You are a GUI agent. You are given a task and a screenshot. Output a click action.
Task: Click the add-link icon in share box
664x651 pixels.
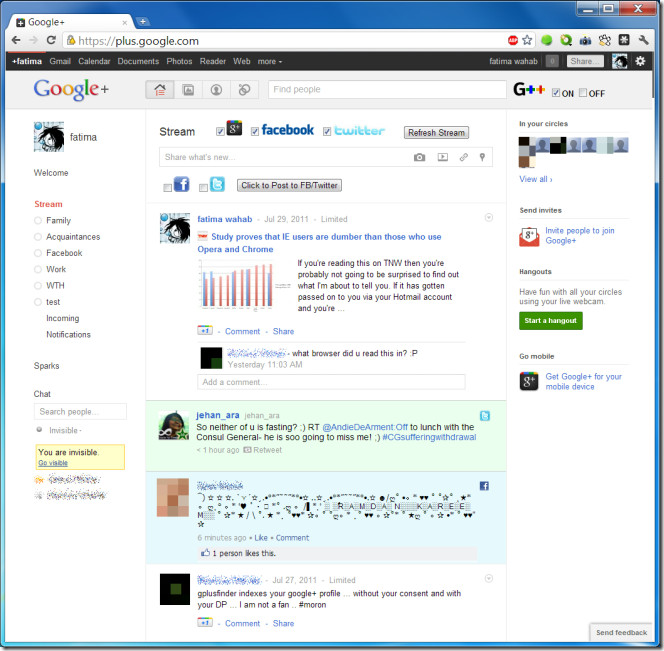tap(464, 157)
